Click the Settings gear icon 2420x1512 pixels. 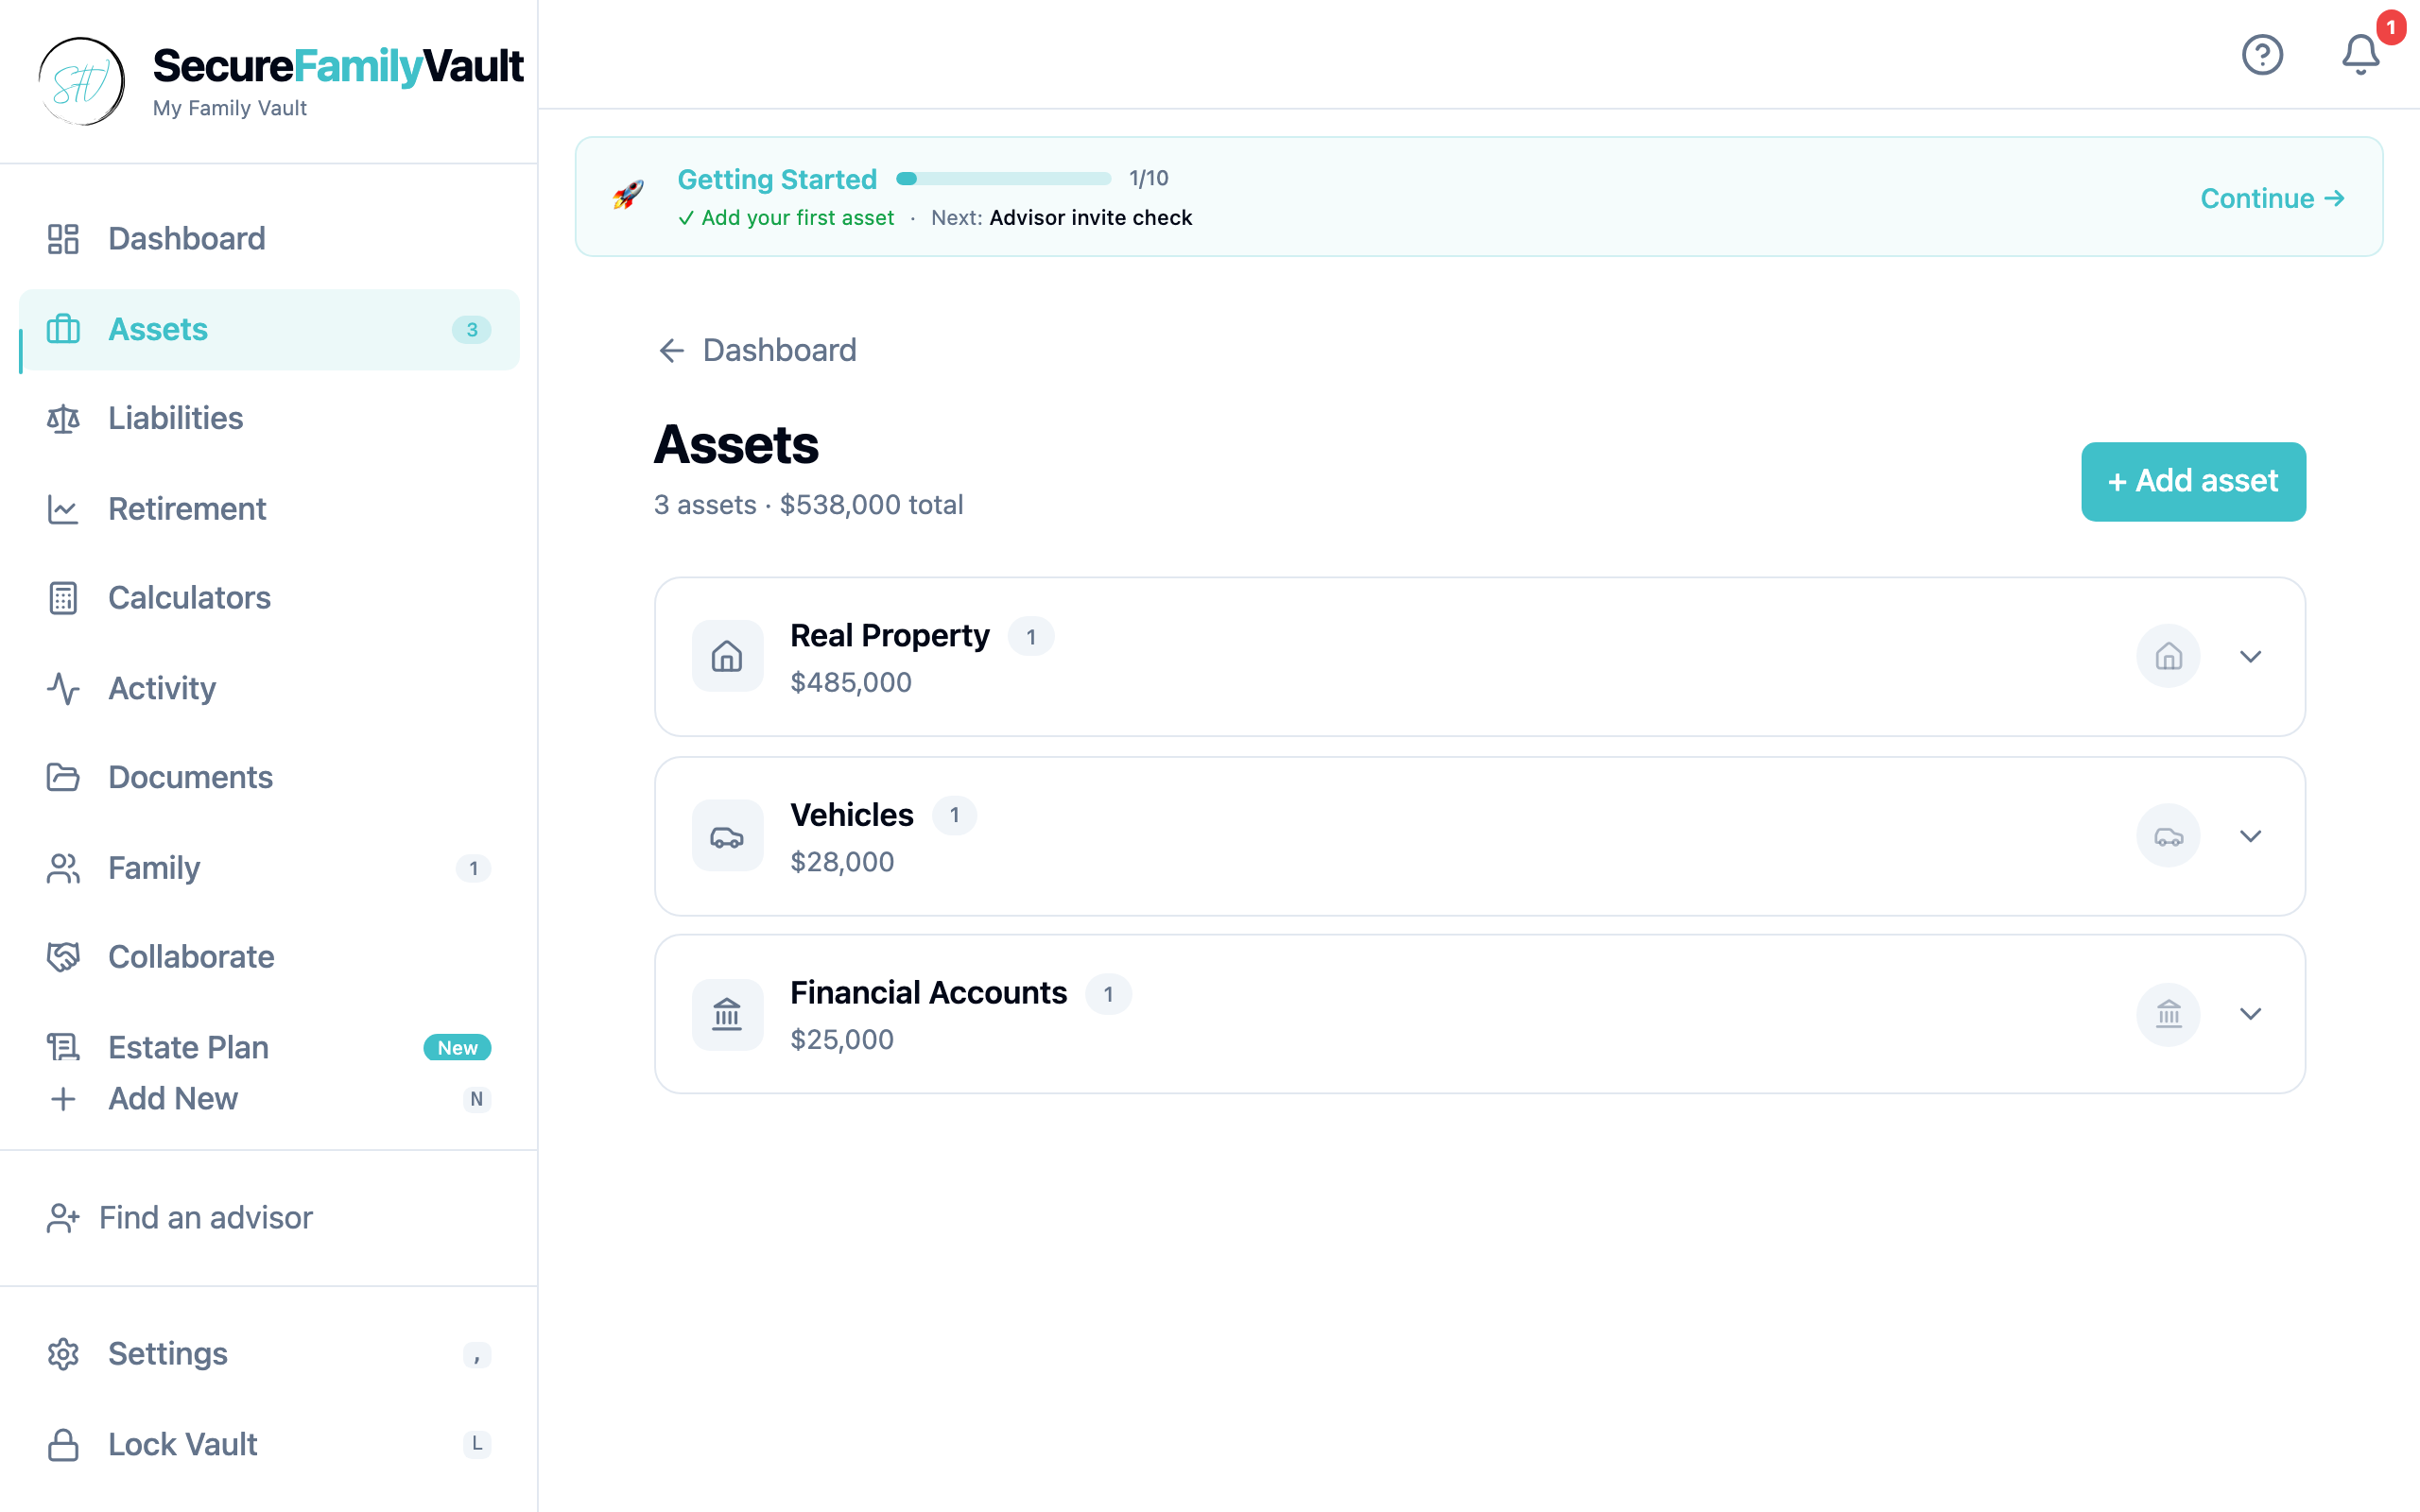pyautogui.click(x=63, y=1354)
